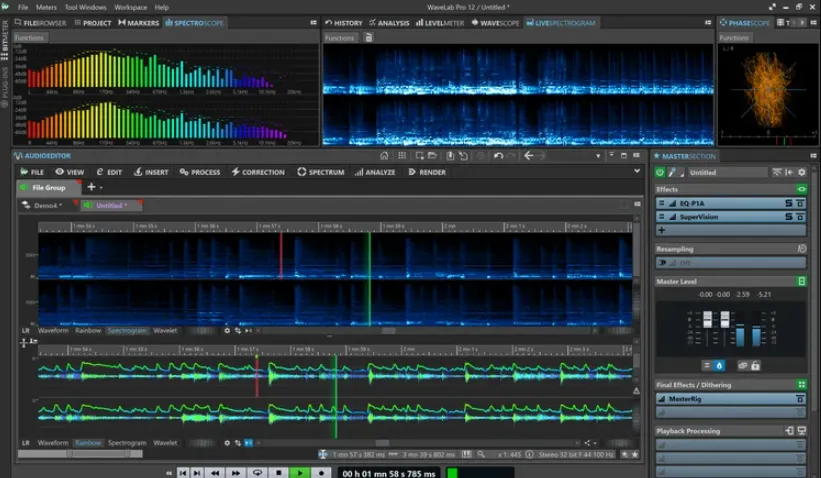Click the undo arrow icon
Screen dimensions: 821x478
tap(498, 156)
